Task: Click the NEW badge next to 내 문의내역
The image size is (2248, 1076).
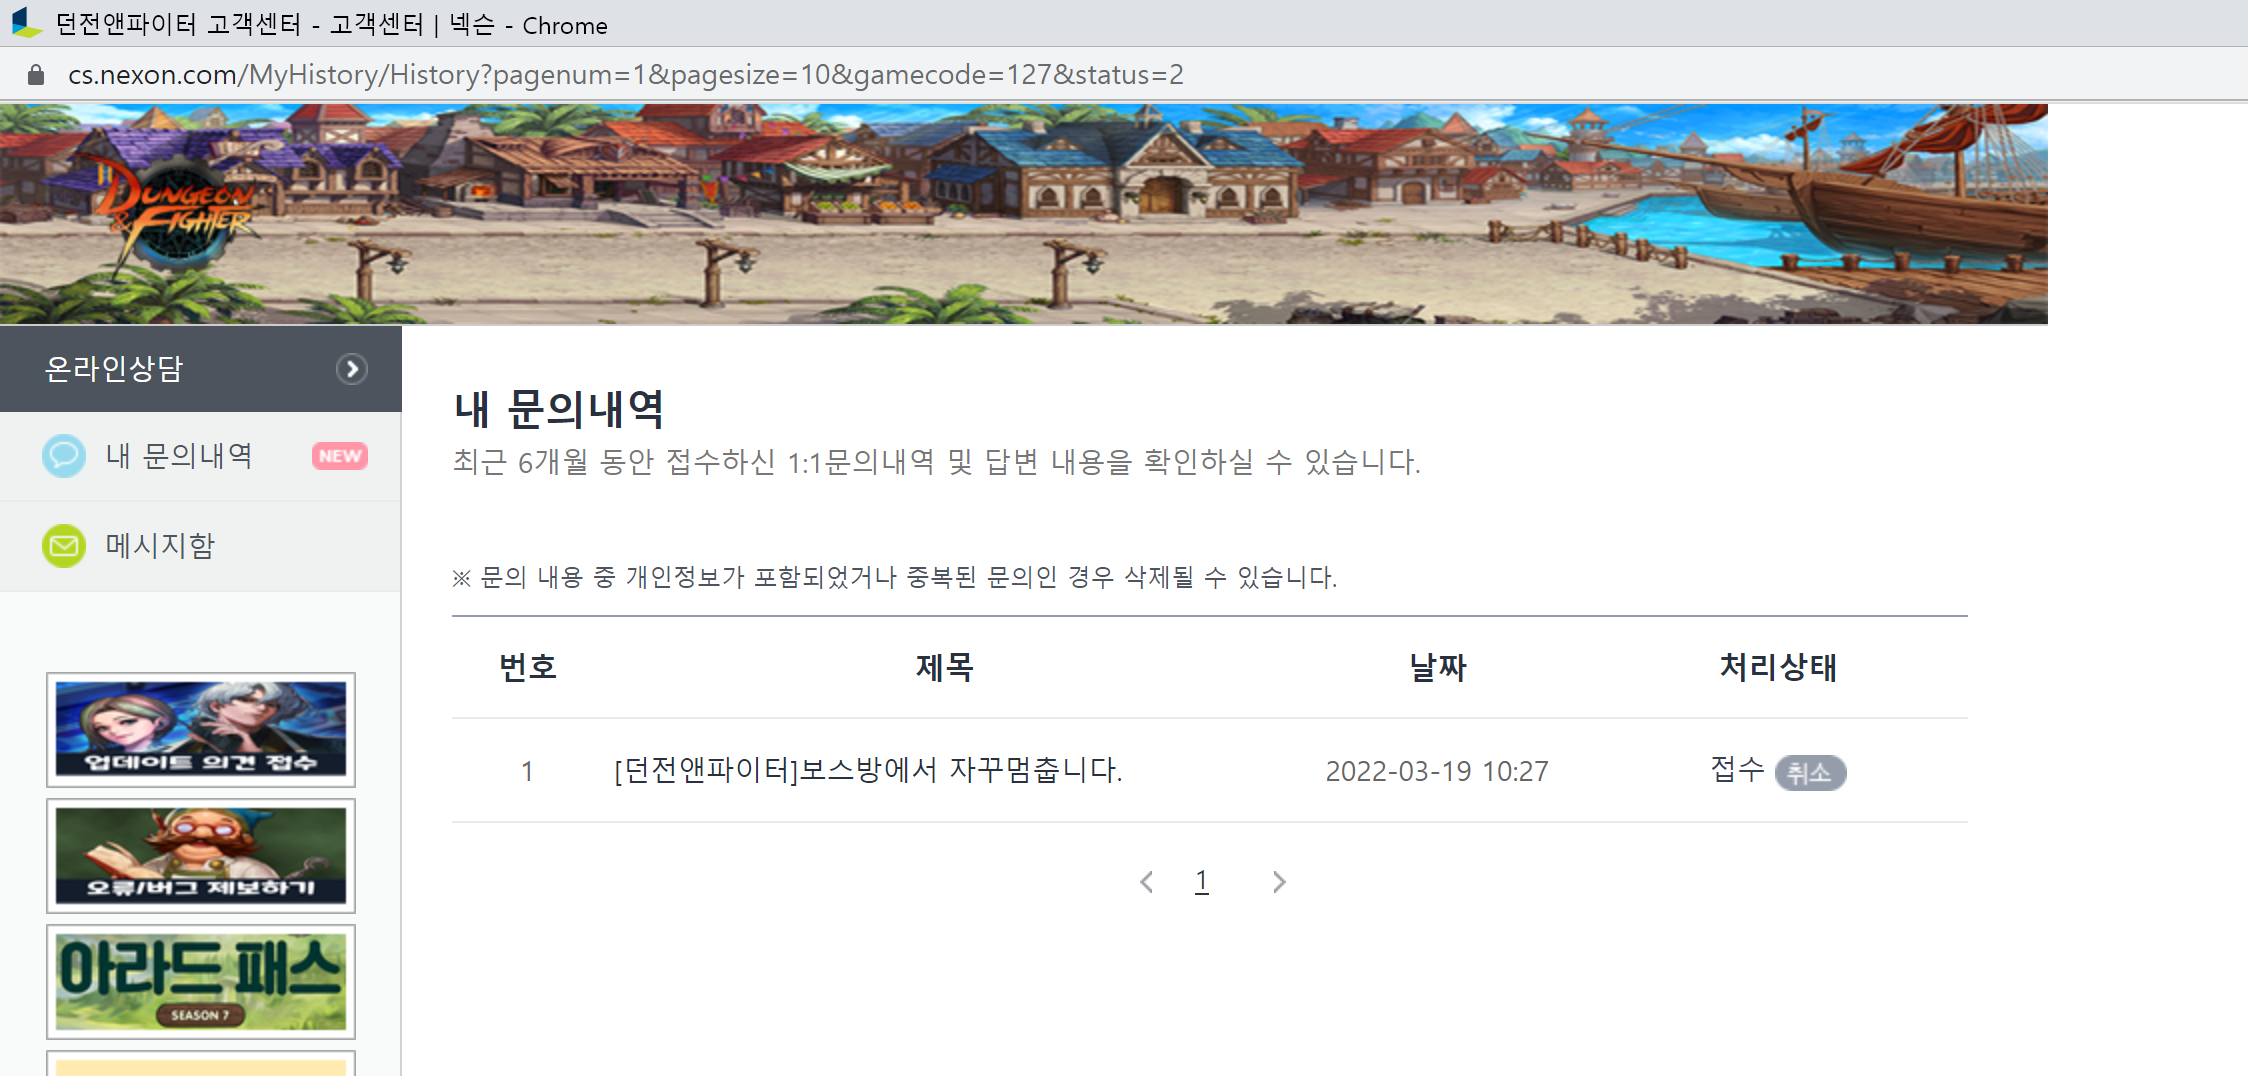Action: point(340,456)
